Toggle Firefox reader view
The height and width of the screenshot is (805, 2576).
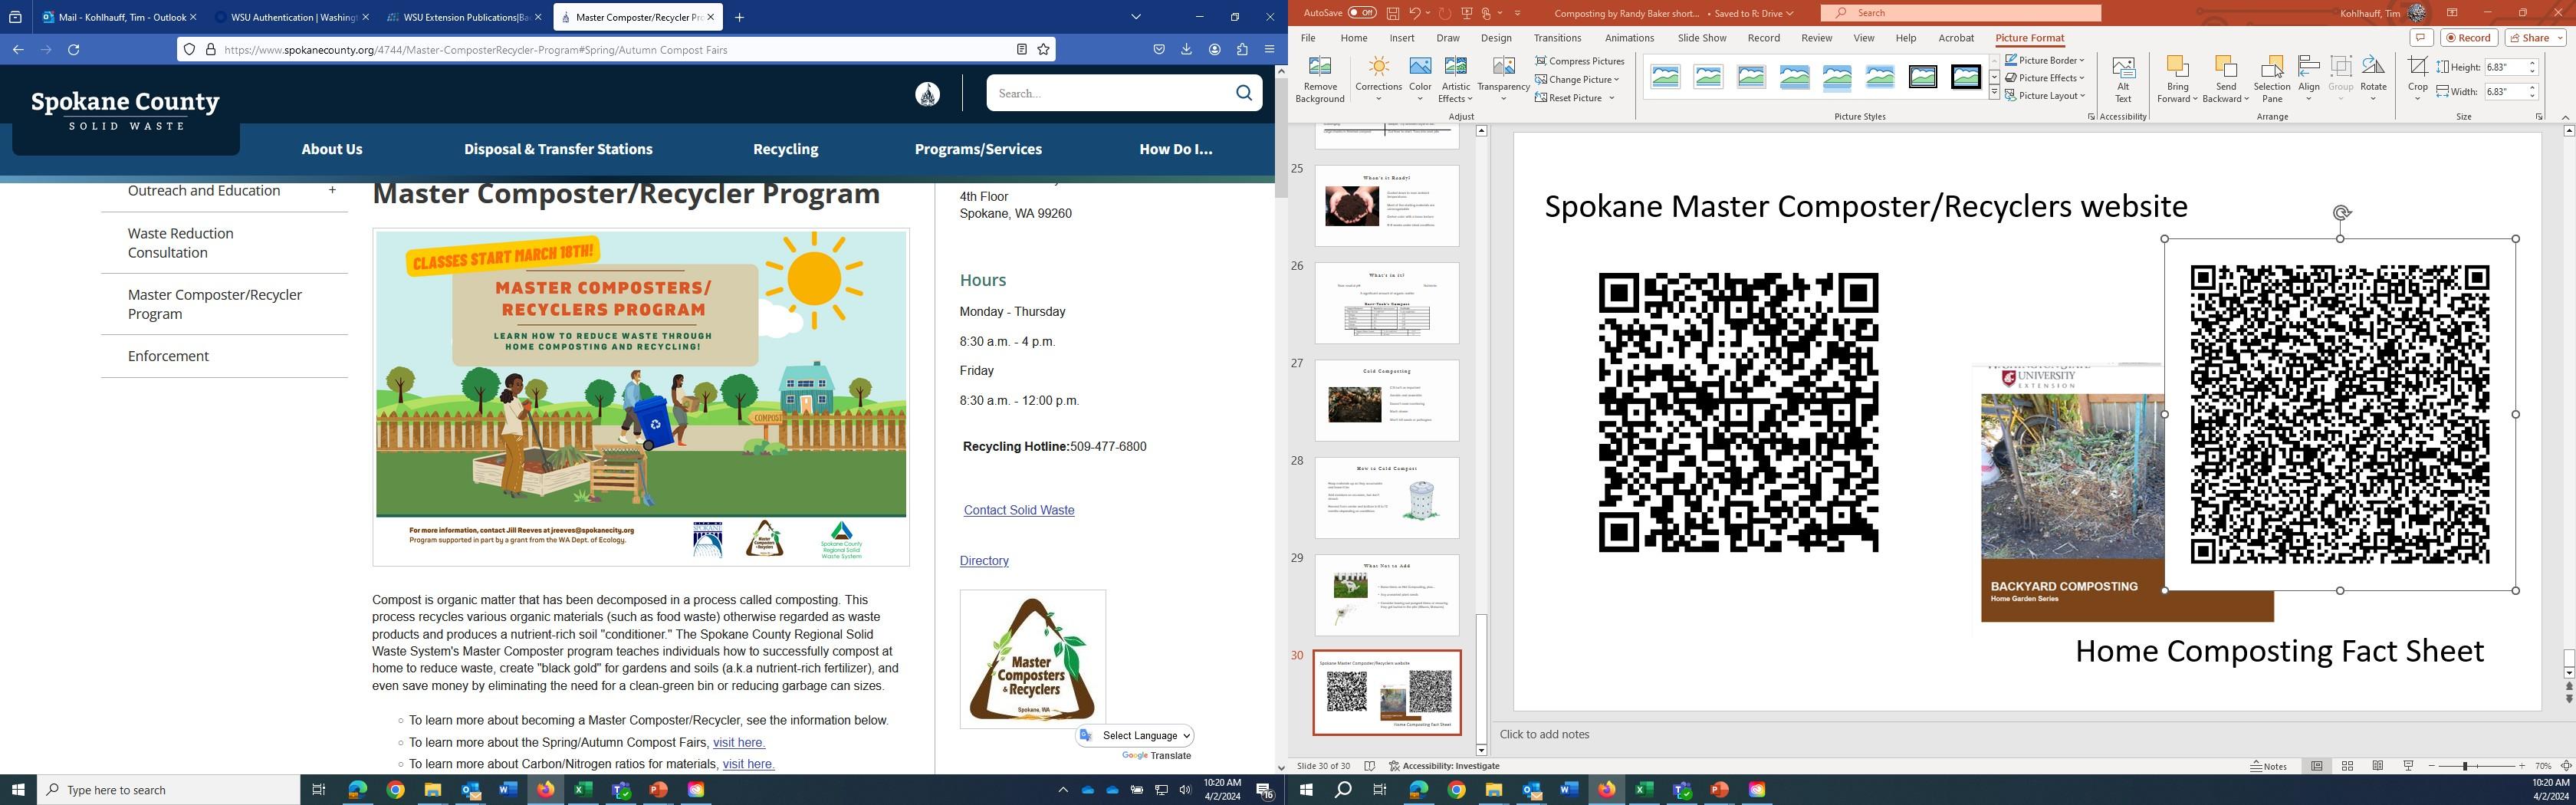click(1021, 49)
